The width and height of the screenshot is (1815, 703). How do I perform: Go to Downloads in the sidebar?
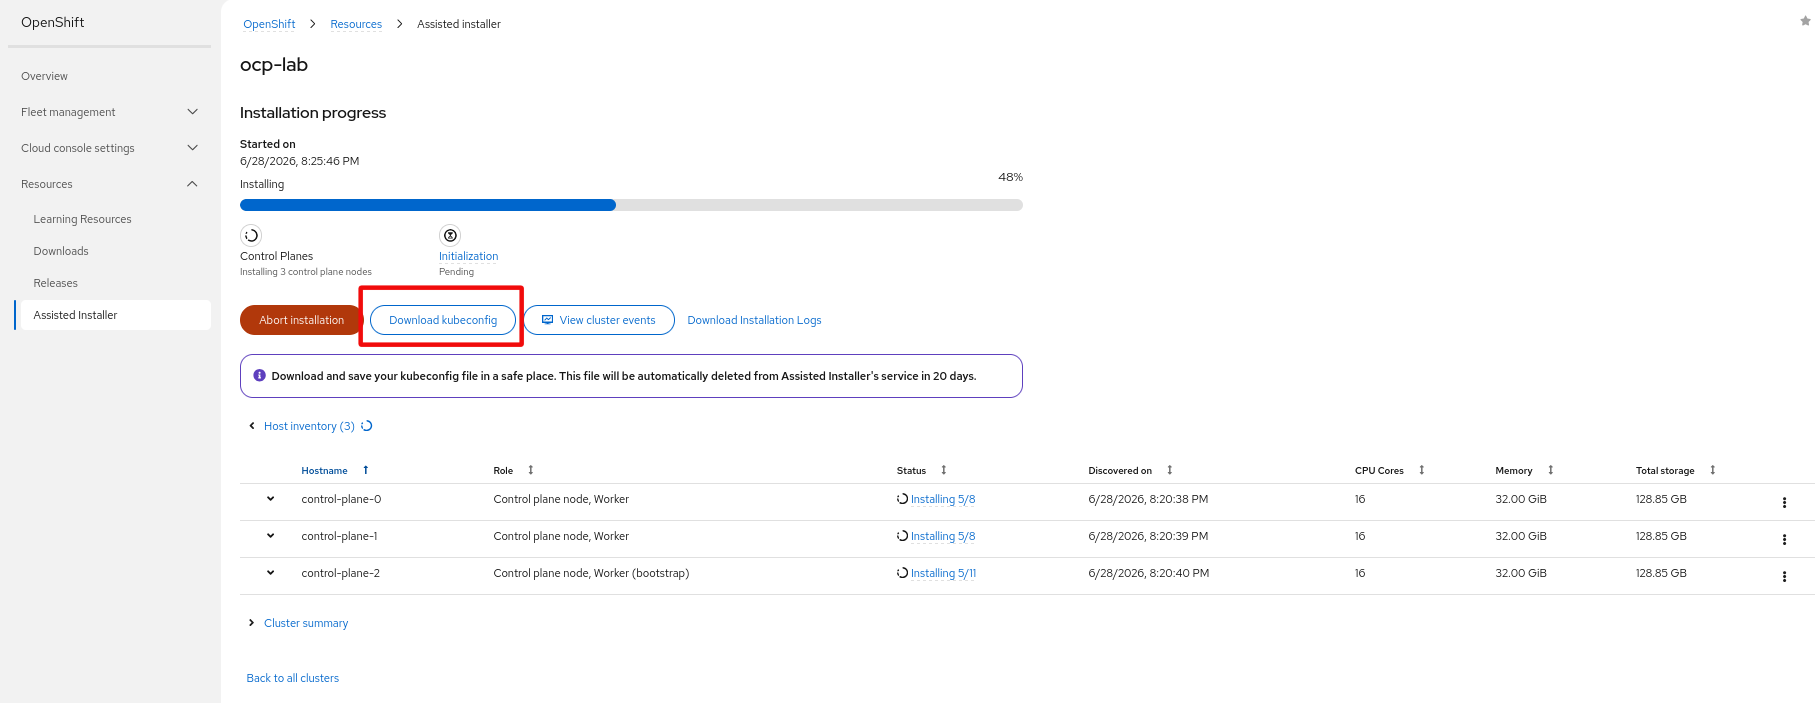click(x=61, y=251)
